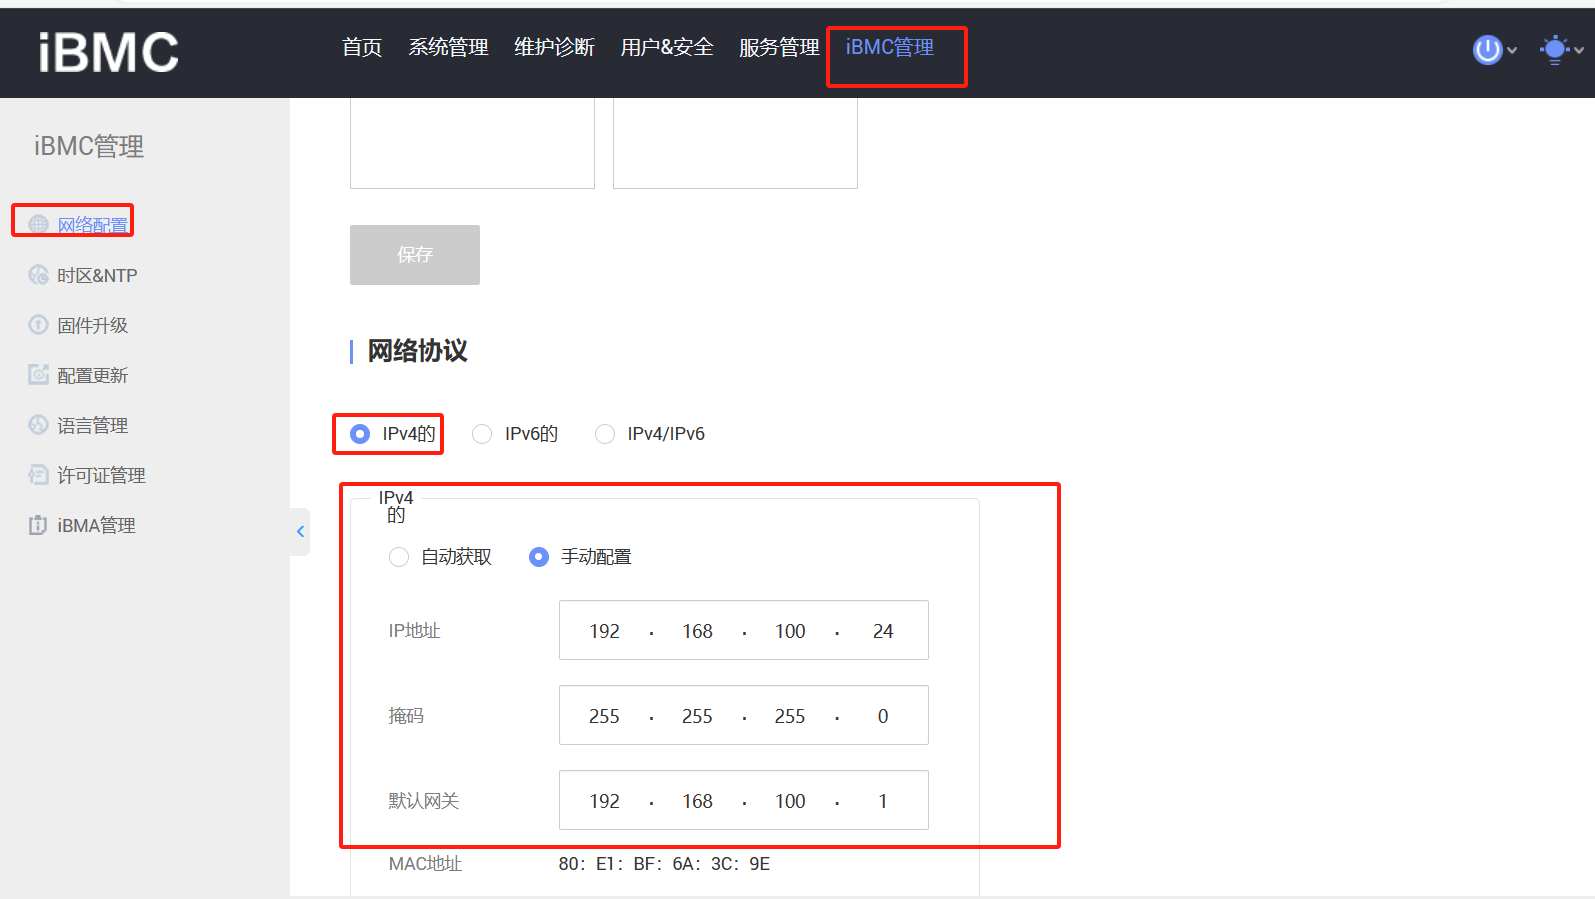Click the 语言管理 sidebar icon
The height and width of the screenshot is (899, 1595).
38,425
